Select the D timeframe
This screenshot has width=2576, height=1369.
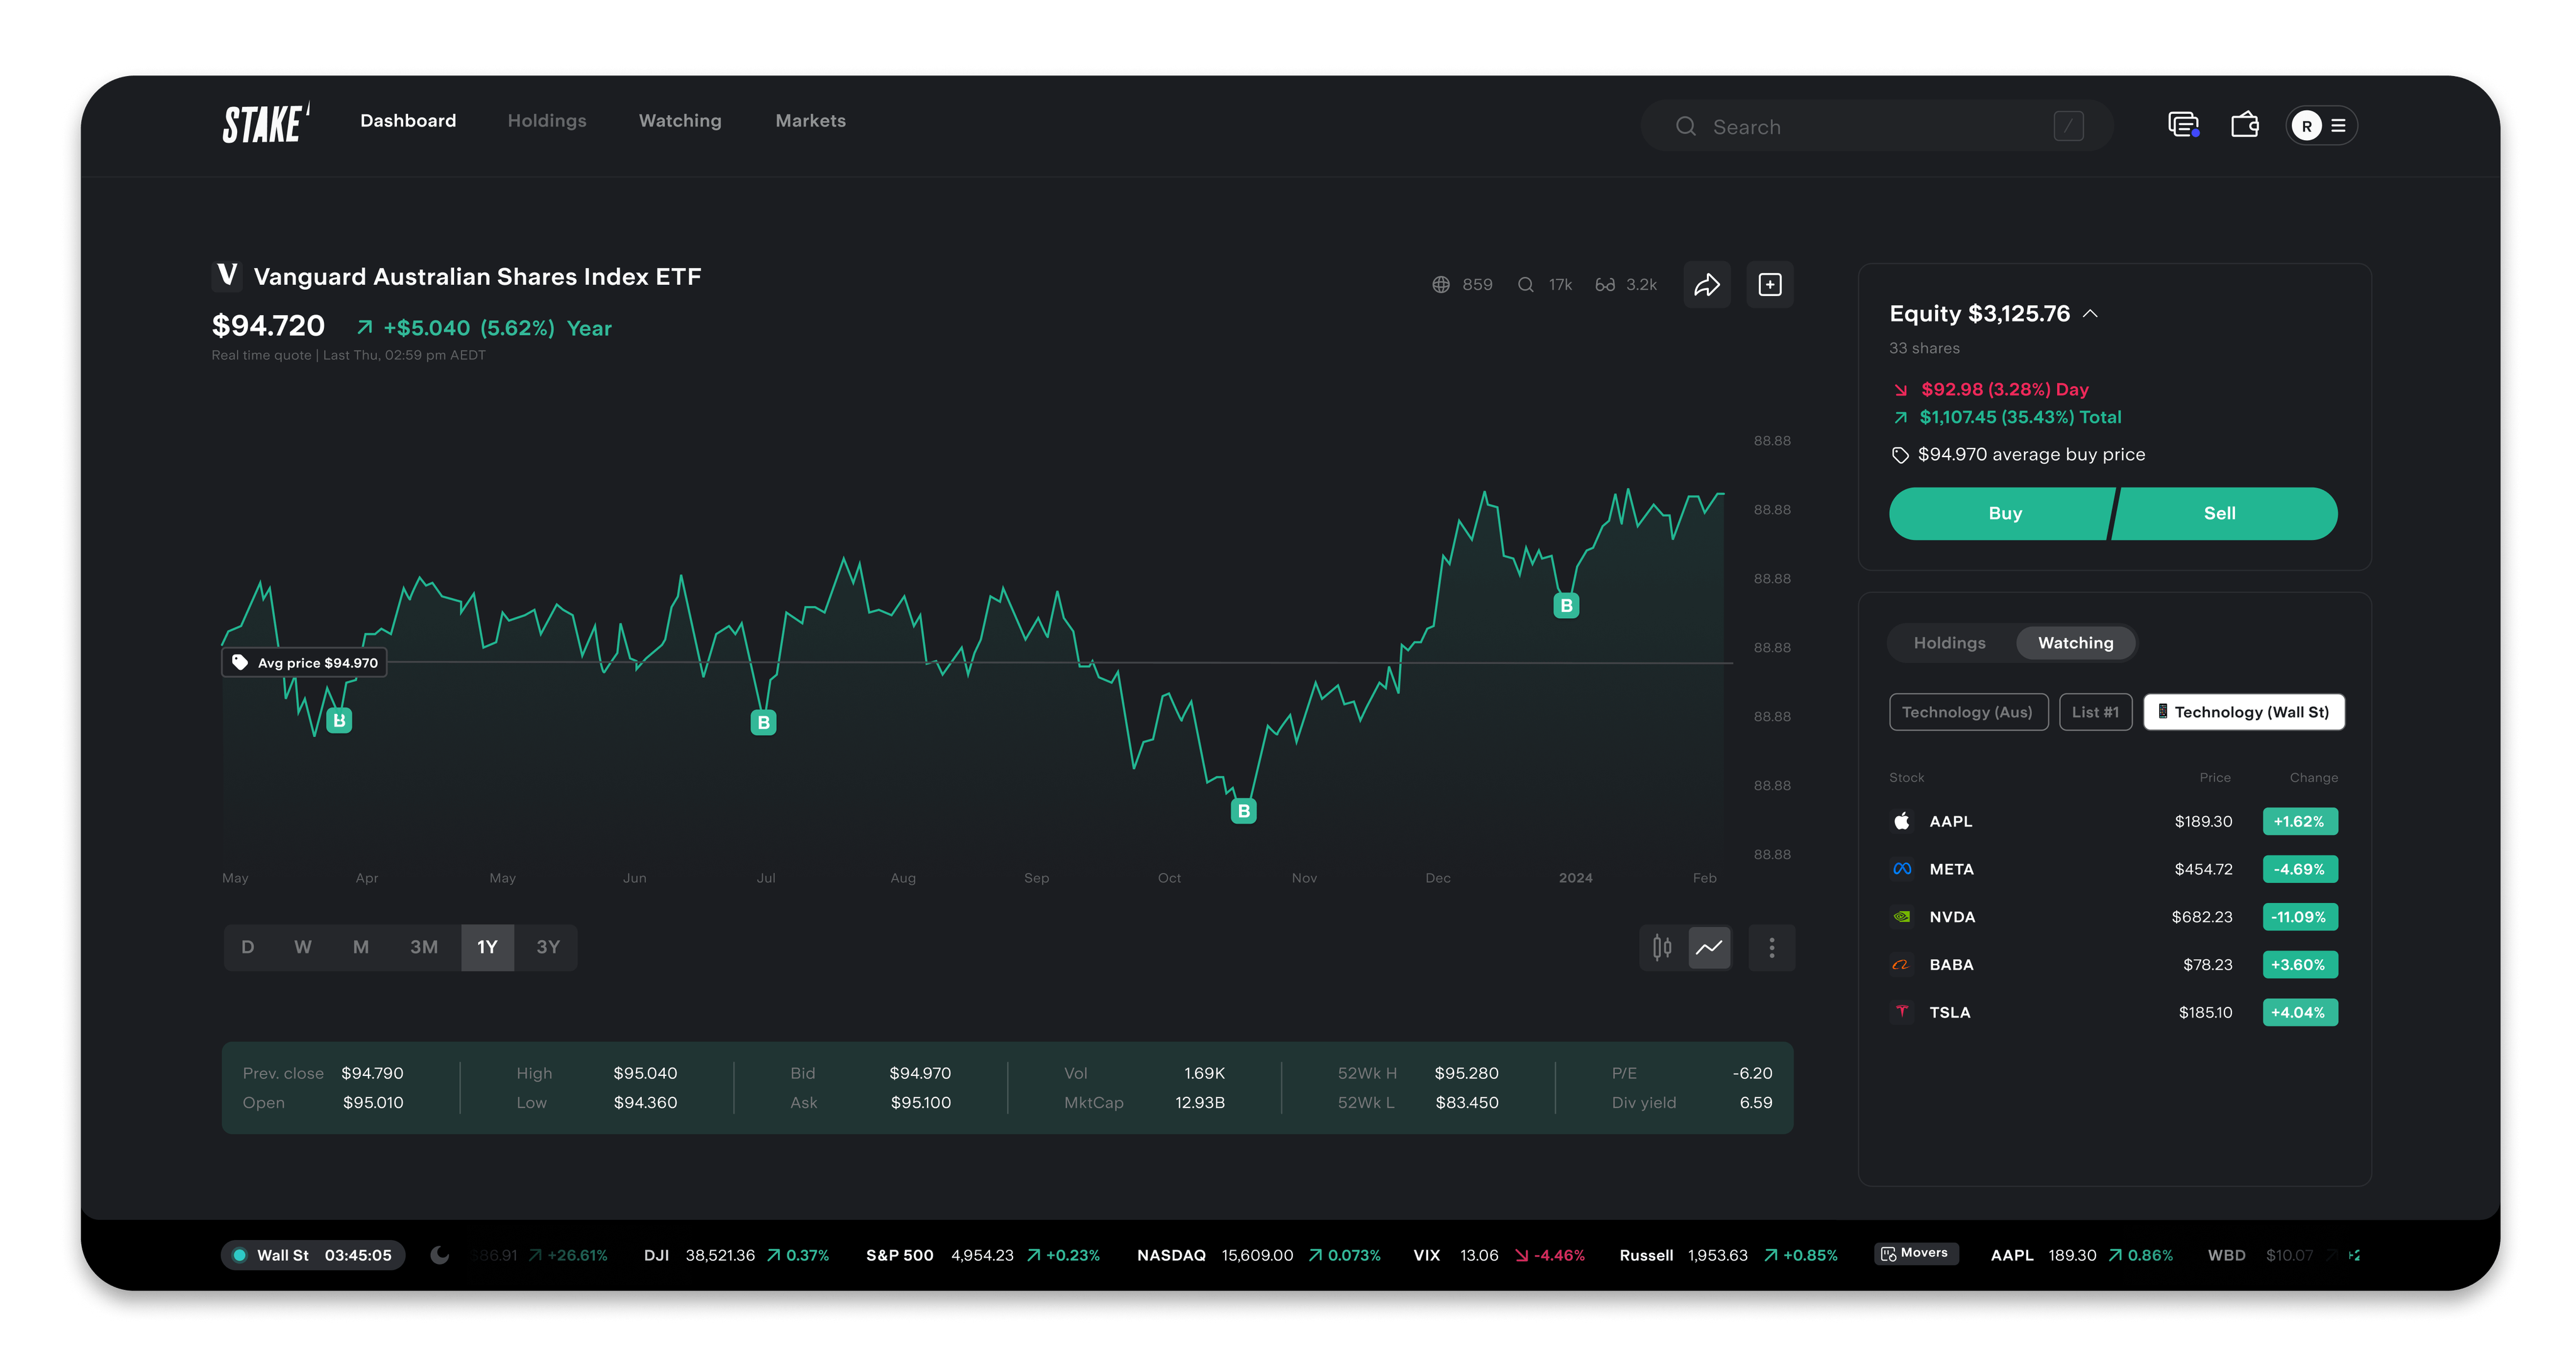click(248, 947)
